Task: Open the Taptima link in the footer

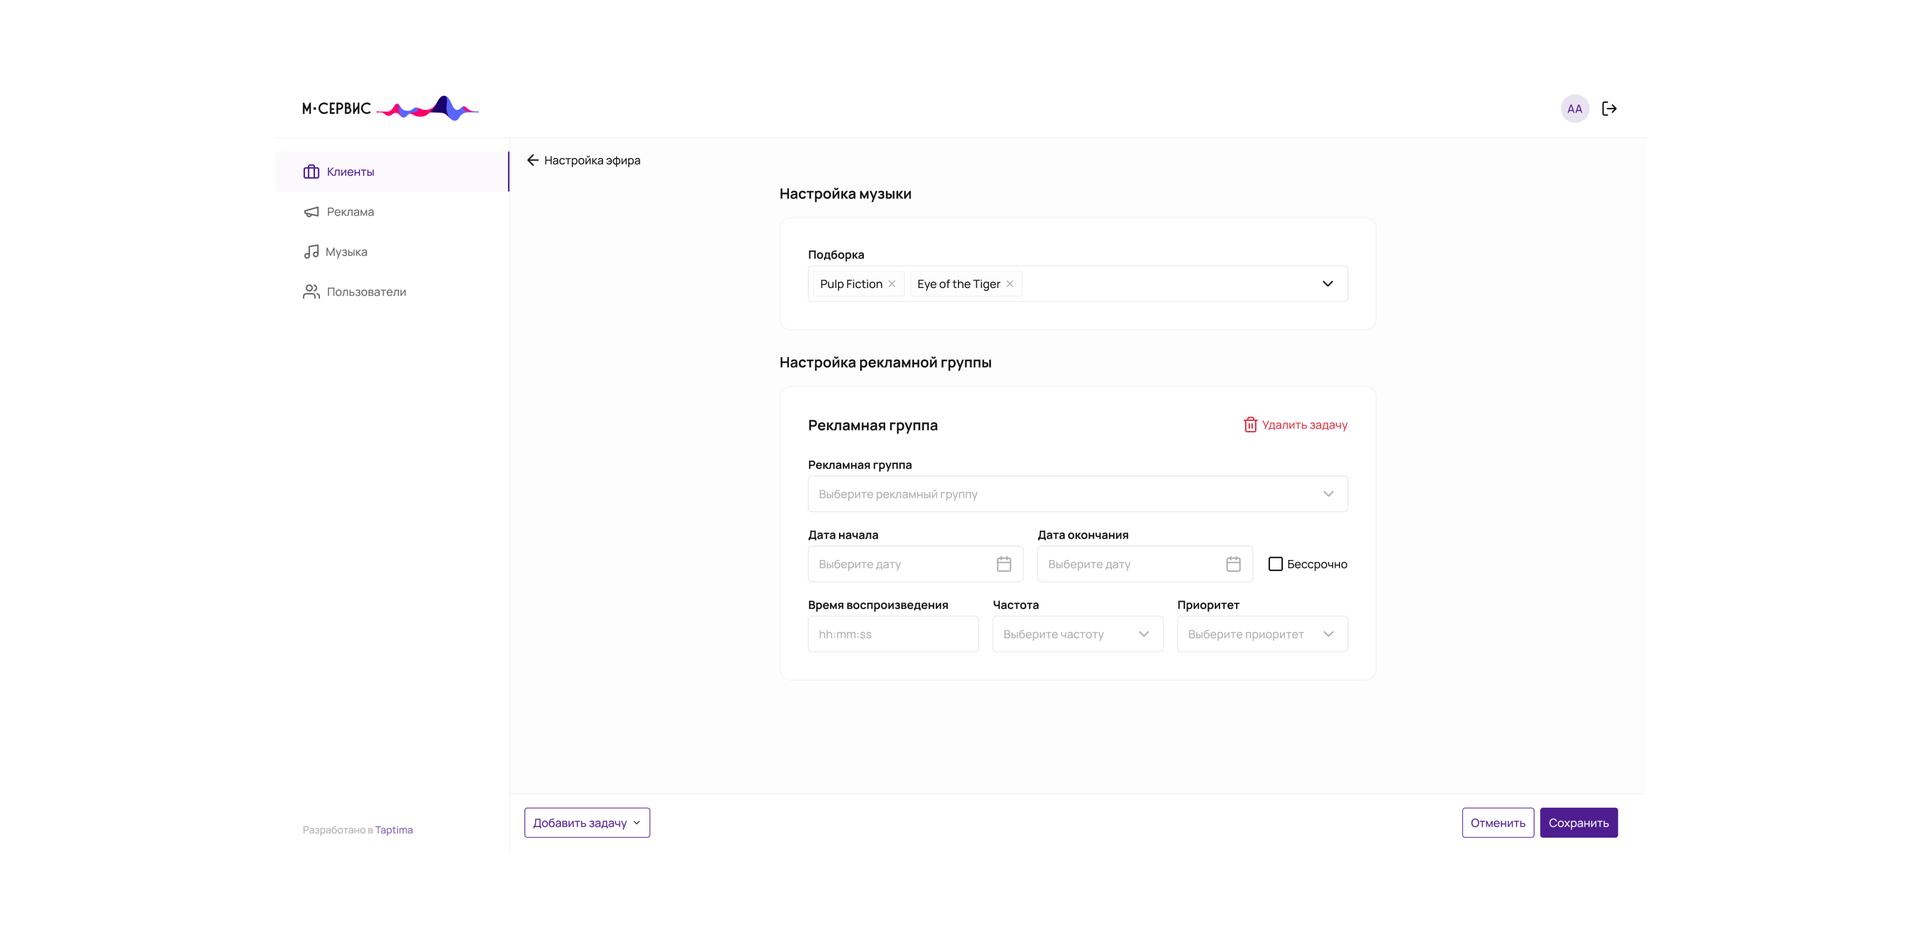Action: [x=394, y=829]
